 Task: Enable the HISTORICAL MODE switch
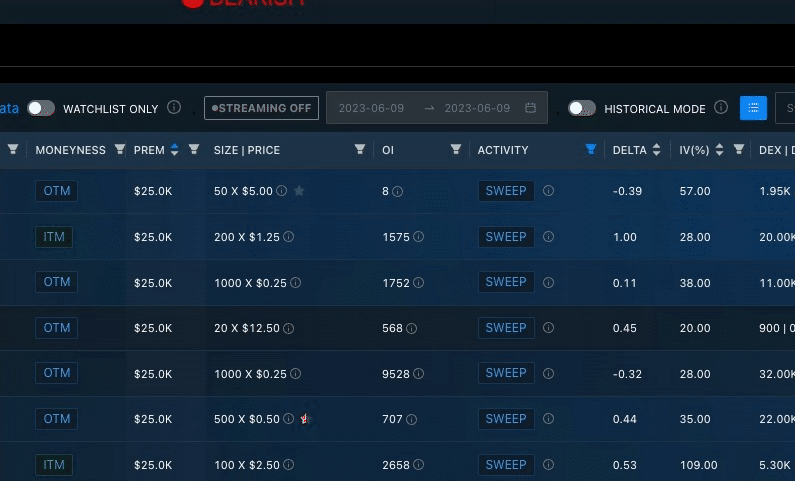tap(582, 108)
